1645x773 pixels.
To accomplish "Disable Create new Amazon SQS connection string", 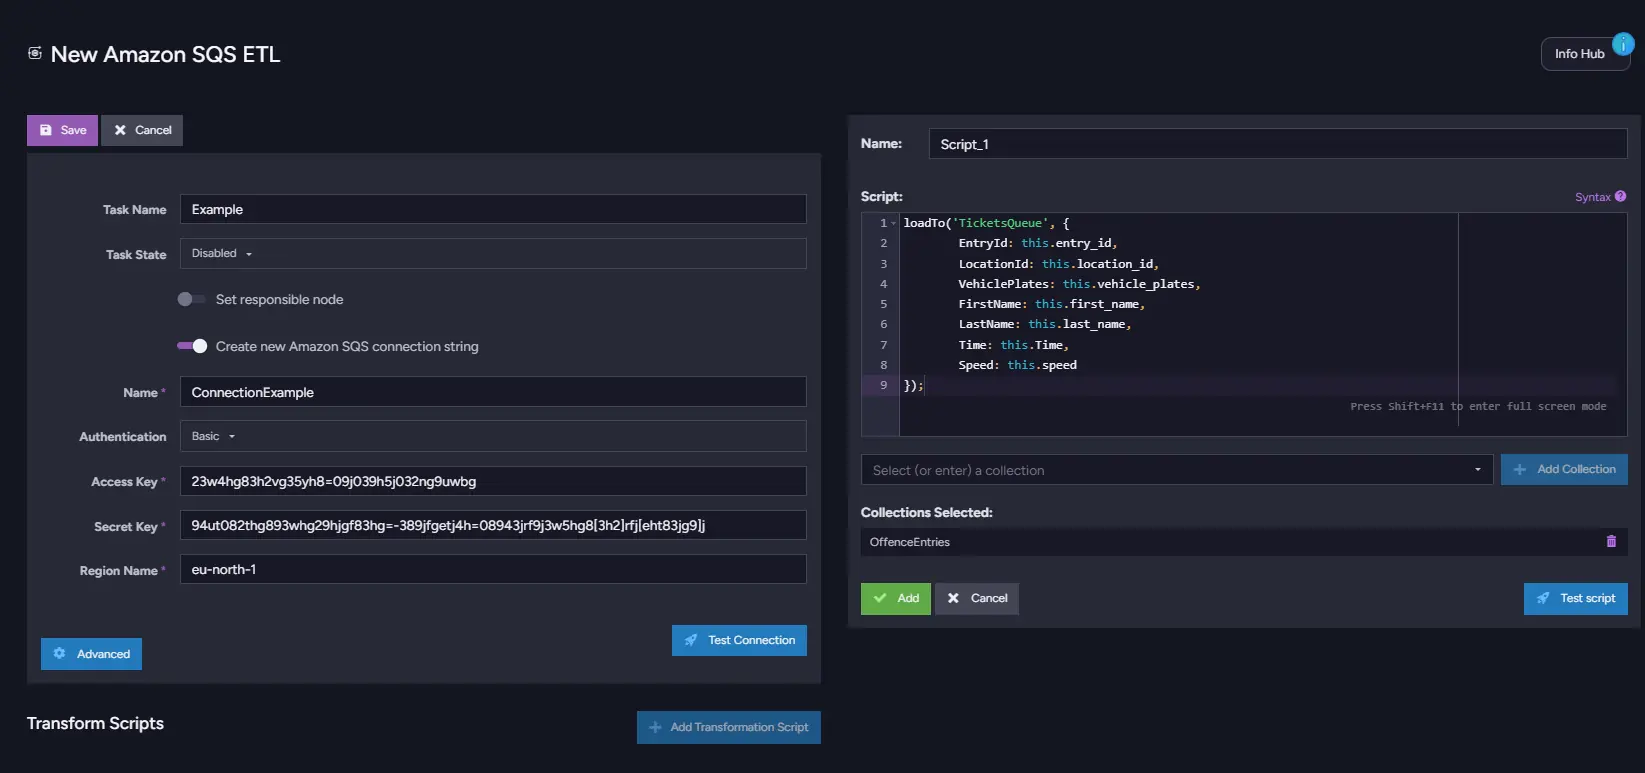I will point(192,346).
